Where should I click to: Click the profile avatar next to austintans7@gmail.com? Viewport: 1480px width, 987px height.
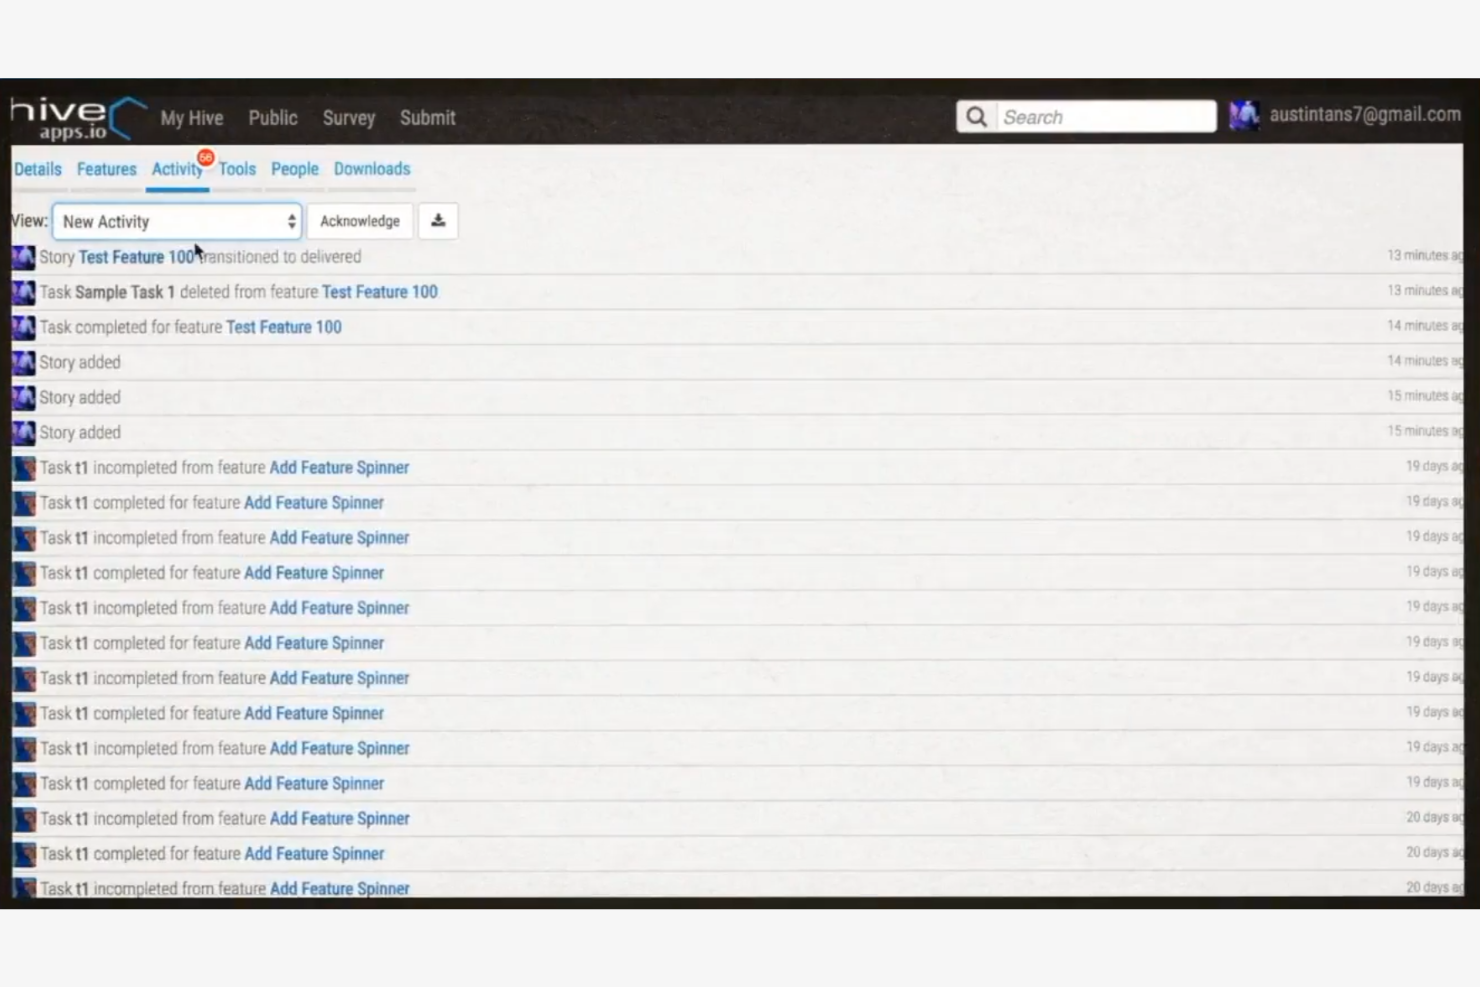click(1243, 115)
